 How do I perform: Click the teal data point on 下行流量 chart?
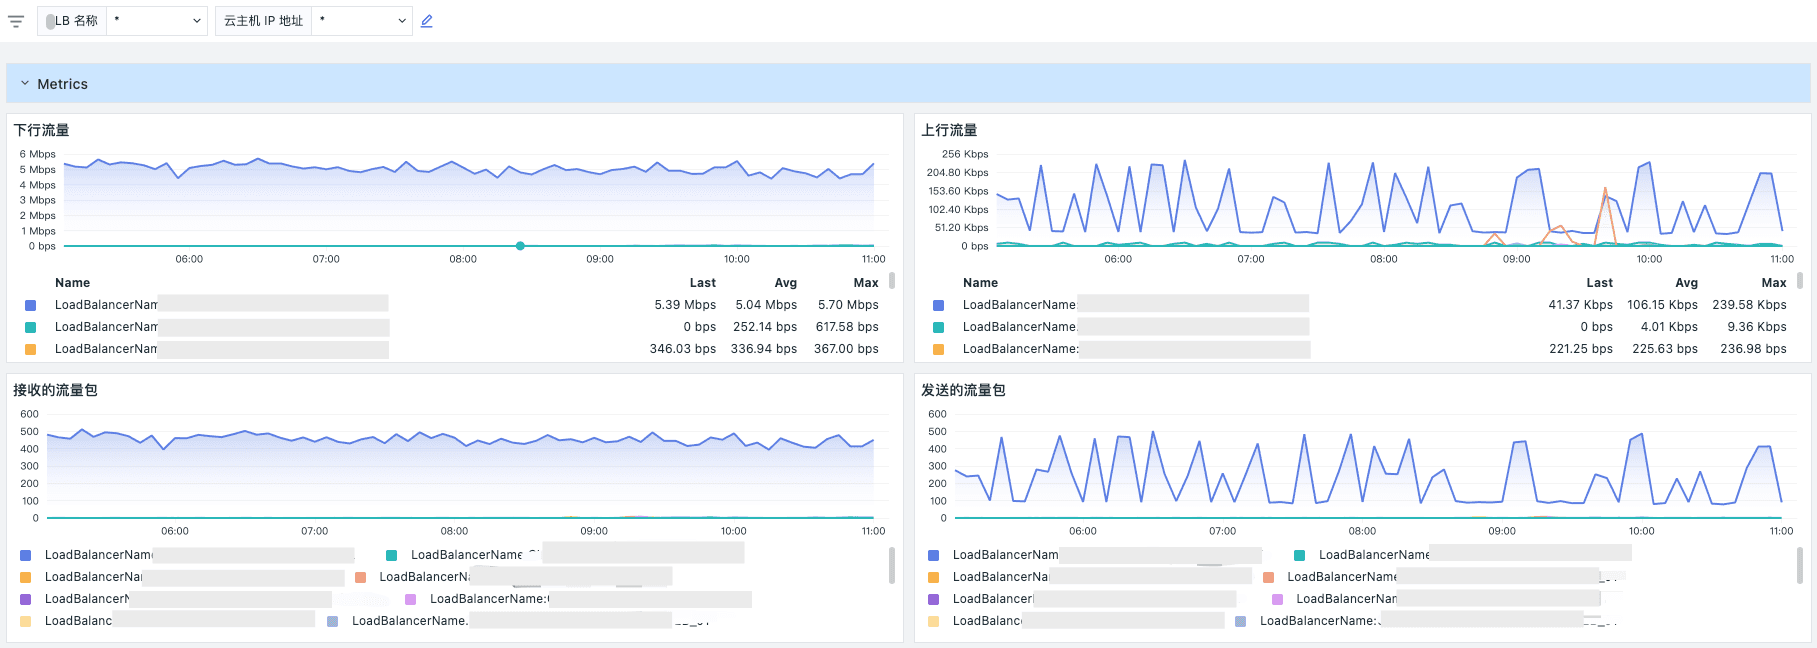click(x=520, y=246)
